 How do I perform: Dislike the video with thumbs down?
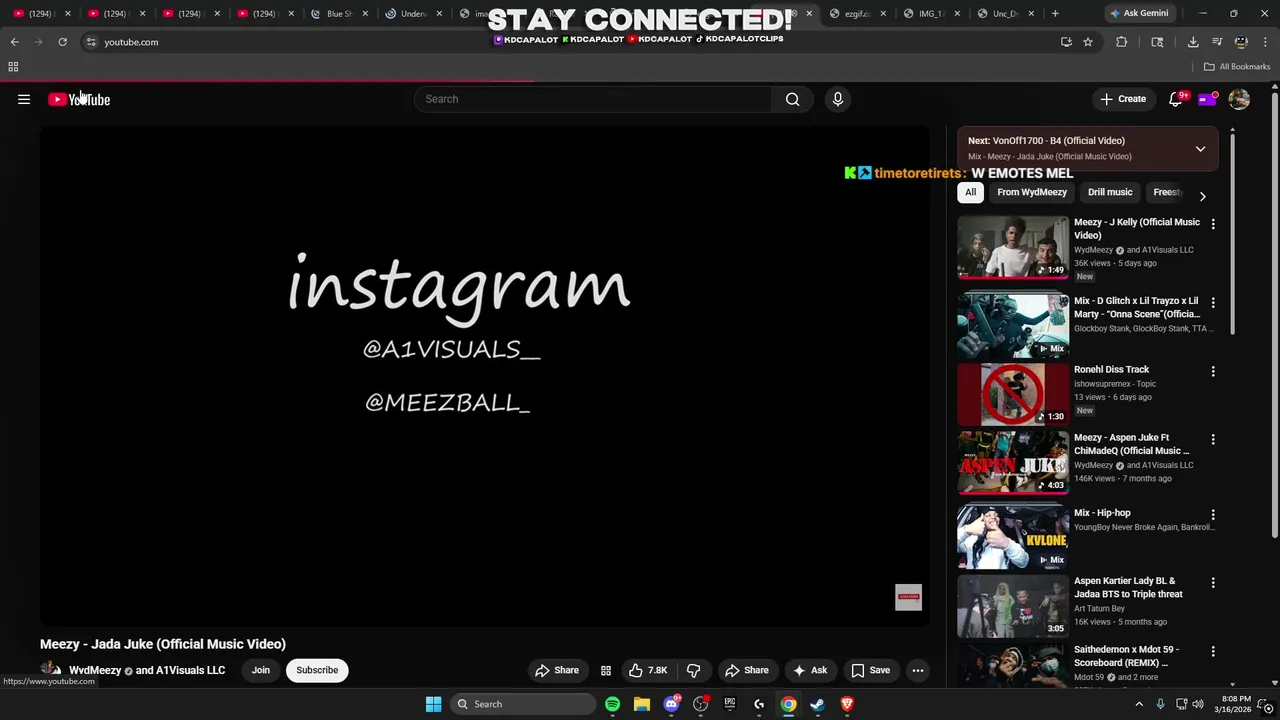point(693,670)
